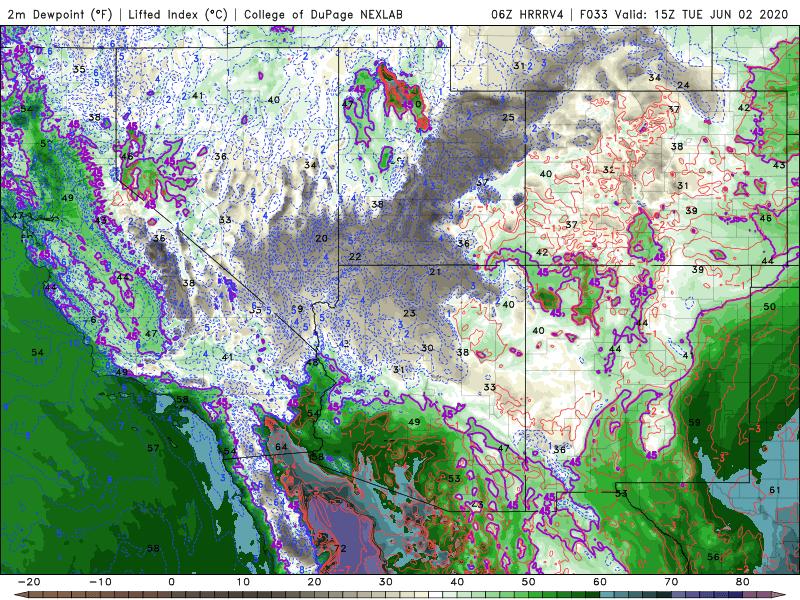Click the '22' dewpoint value in southern Utah
The width and height of the screenshot is (800, 600).
pyautogui.click(x=355, y=257)
